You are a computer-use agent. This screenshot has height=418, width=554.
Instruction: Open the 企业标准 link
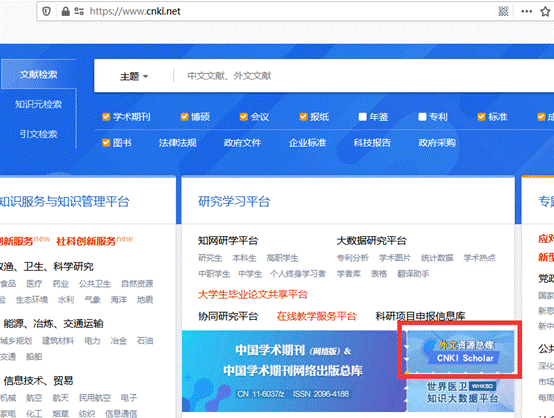click(307, 143)
